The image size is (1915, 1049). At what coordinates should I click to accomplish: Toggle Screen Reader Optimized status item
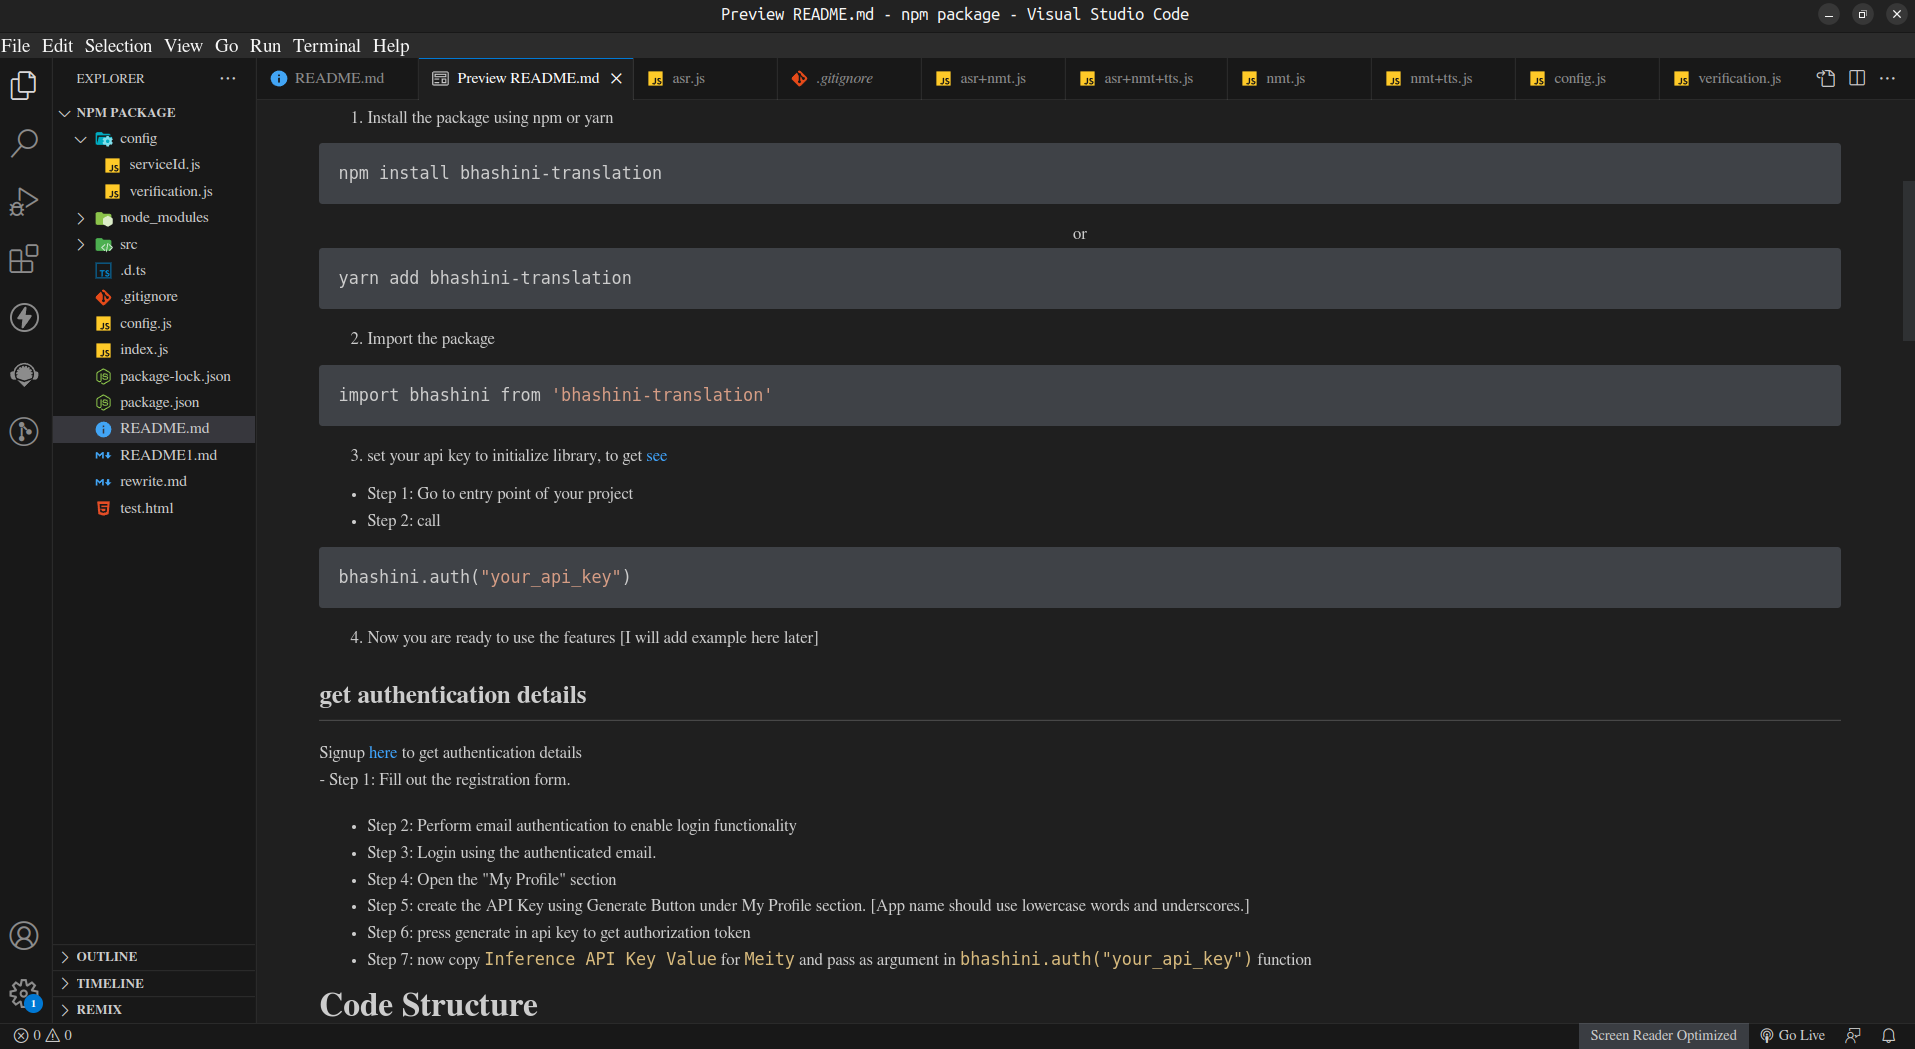(x=1663, y=1036)
